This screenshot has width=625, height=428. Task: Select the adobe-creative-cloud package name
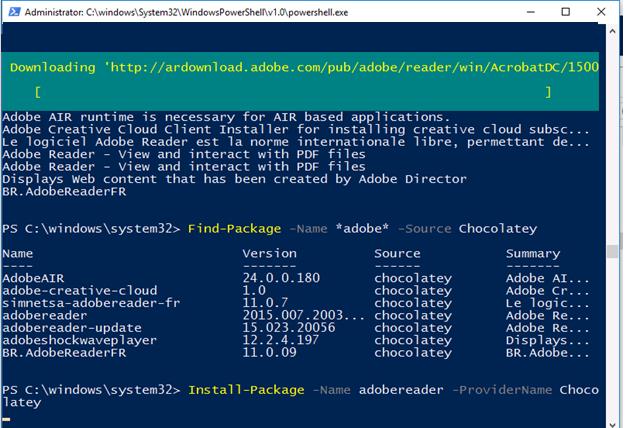(80, 291)
